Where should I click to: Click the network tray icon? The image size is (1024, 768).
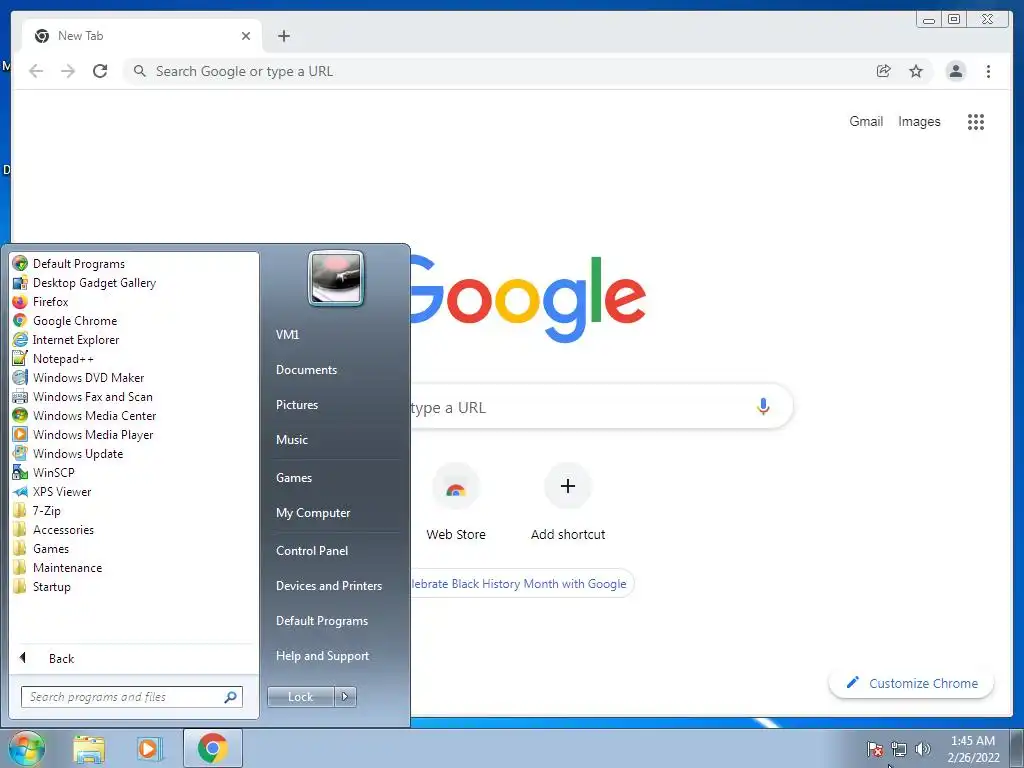point(899,749)
